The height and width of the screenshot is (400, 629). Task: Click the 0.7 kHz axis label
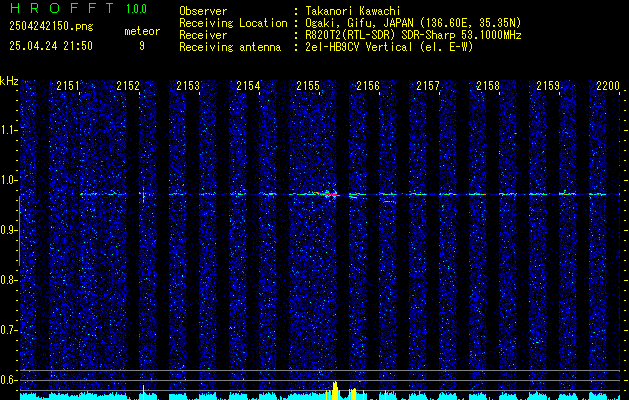8,330
